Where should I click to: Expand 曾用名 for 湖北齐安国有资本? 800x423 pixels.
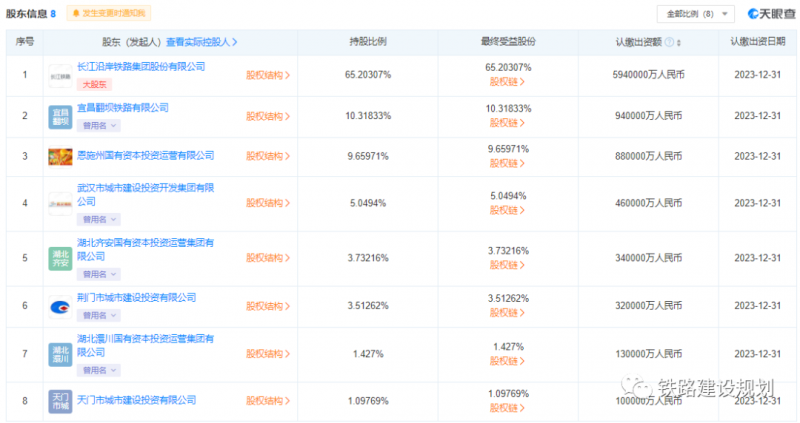pyautogui.click(x=99, y=274)
